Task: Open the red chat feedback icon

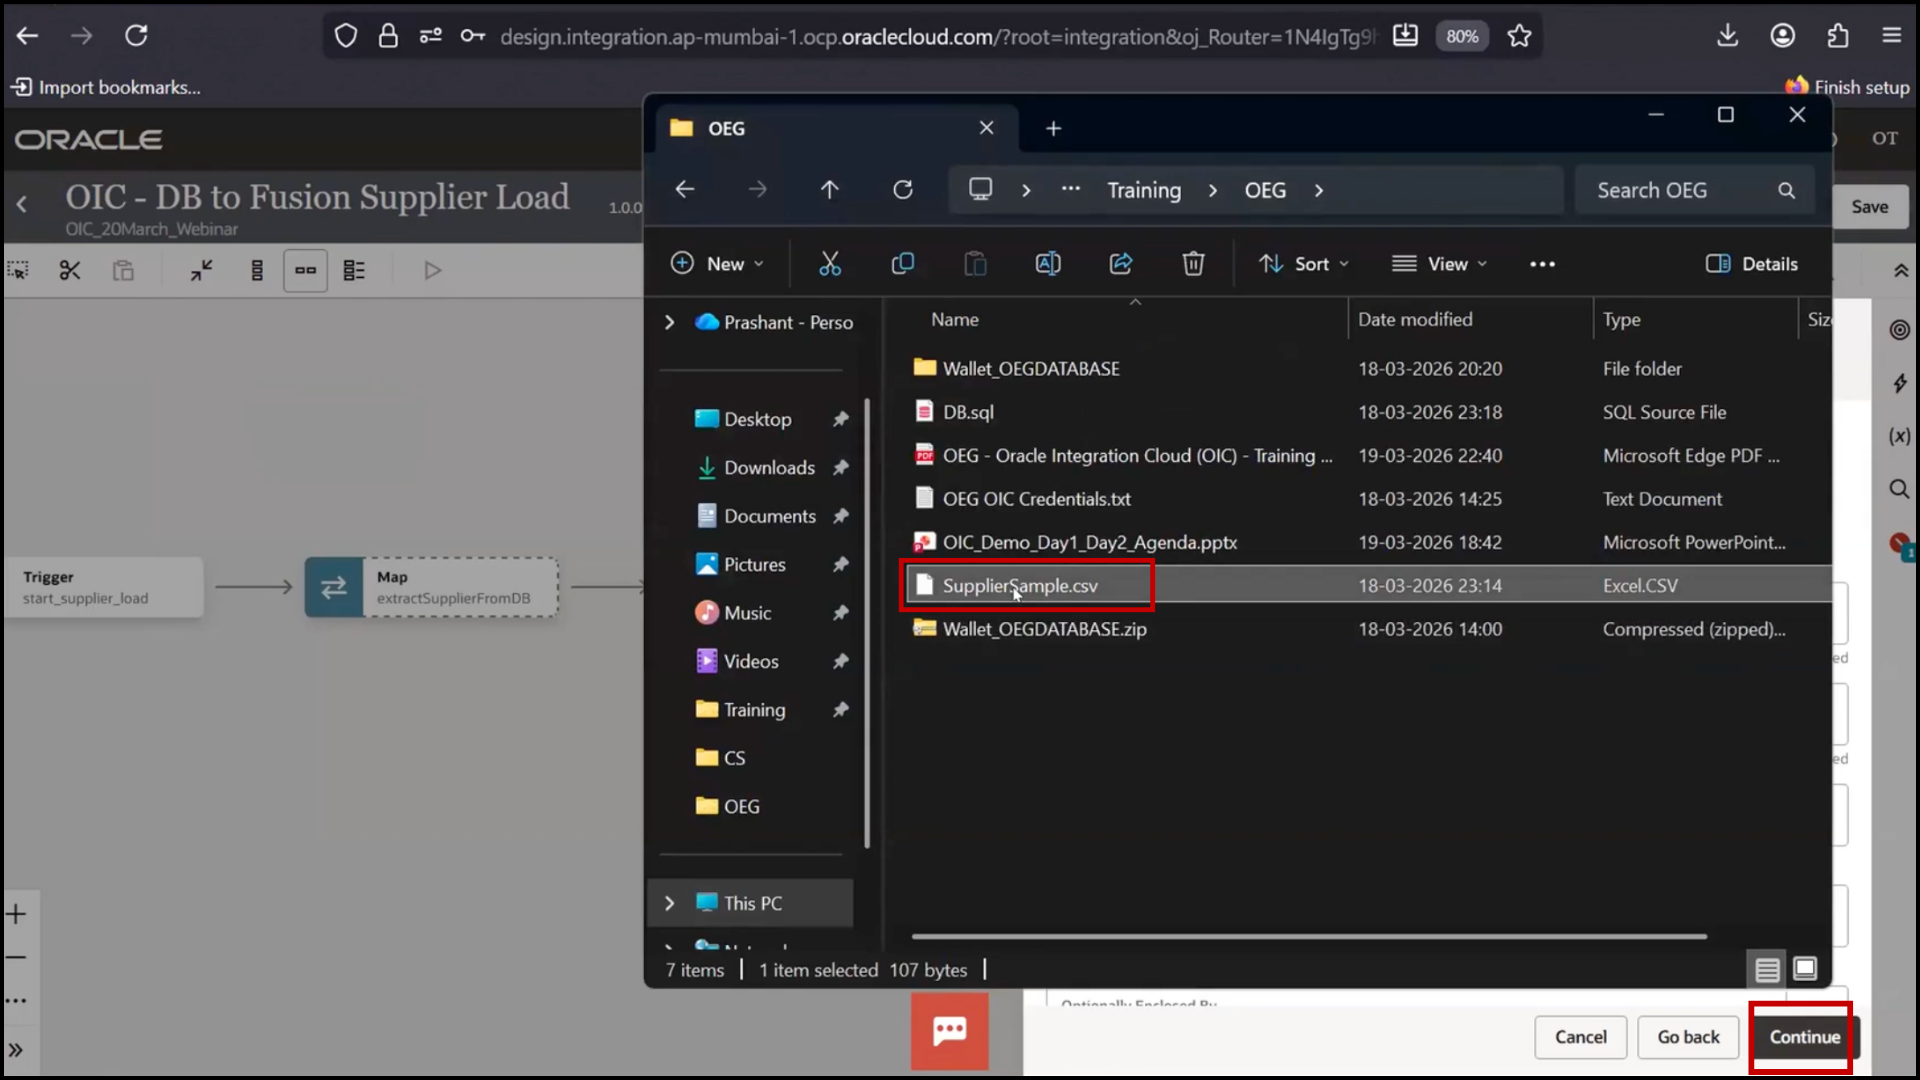Action: click(x=949, y=1030)
